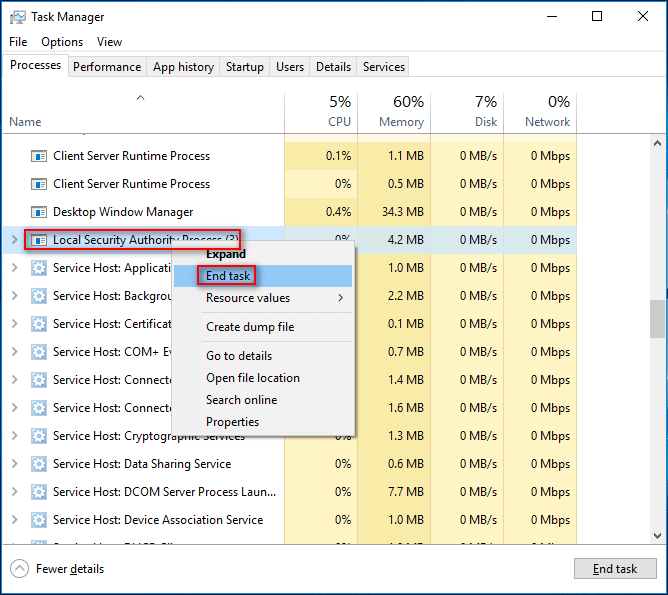The height and width of the screenshot is (595, 668).
Task: Choose Open file location in the context menu
Action: coord(263,378)
